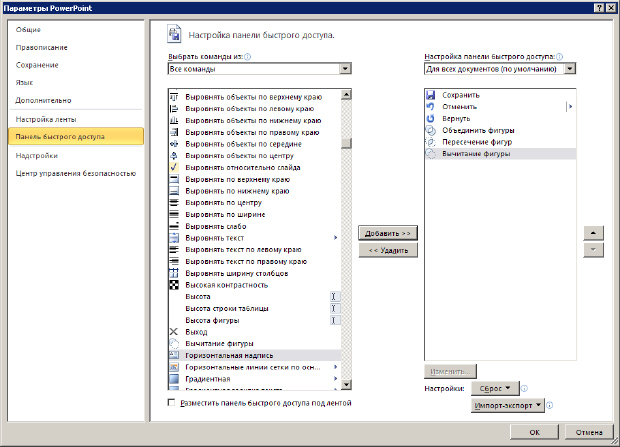Click the Вычитание фигуры icon in the left list
Image resolution: width=620 pixels, height=447 pixels.
point(174,343)
